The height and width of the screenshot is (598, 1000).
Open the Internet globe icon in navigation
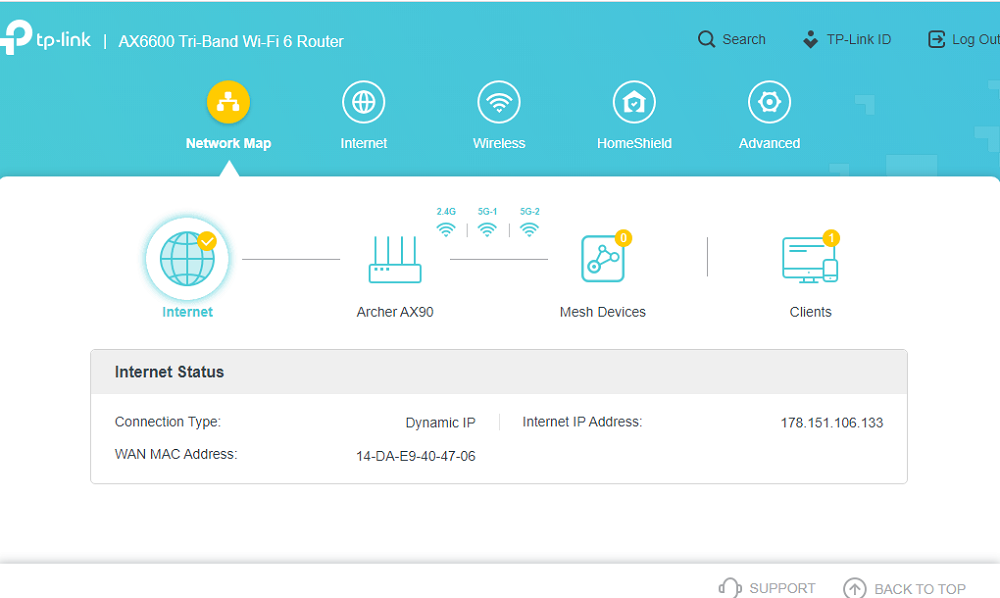364,102
